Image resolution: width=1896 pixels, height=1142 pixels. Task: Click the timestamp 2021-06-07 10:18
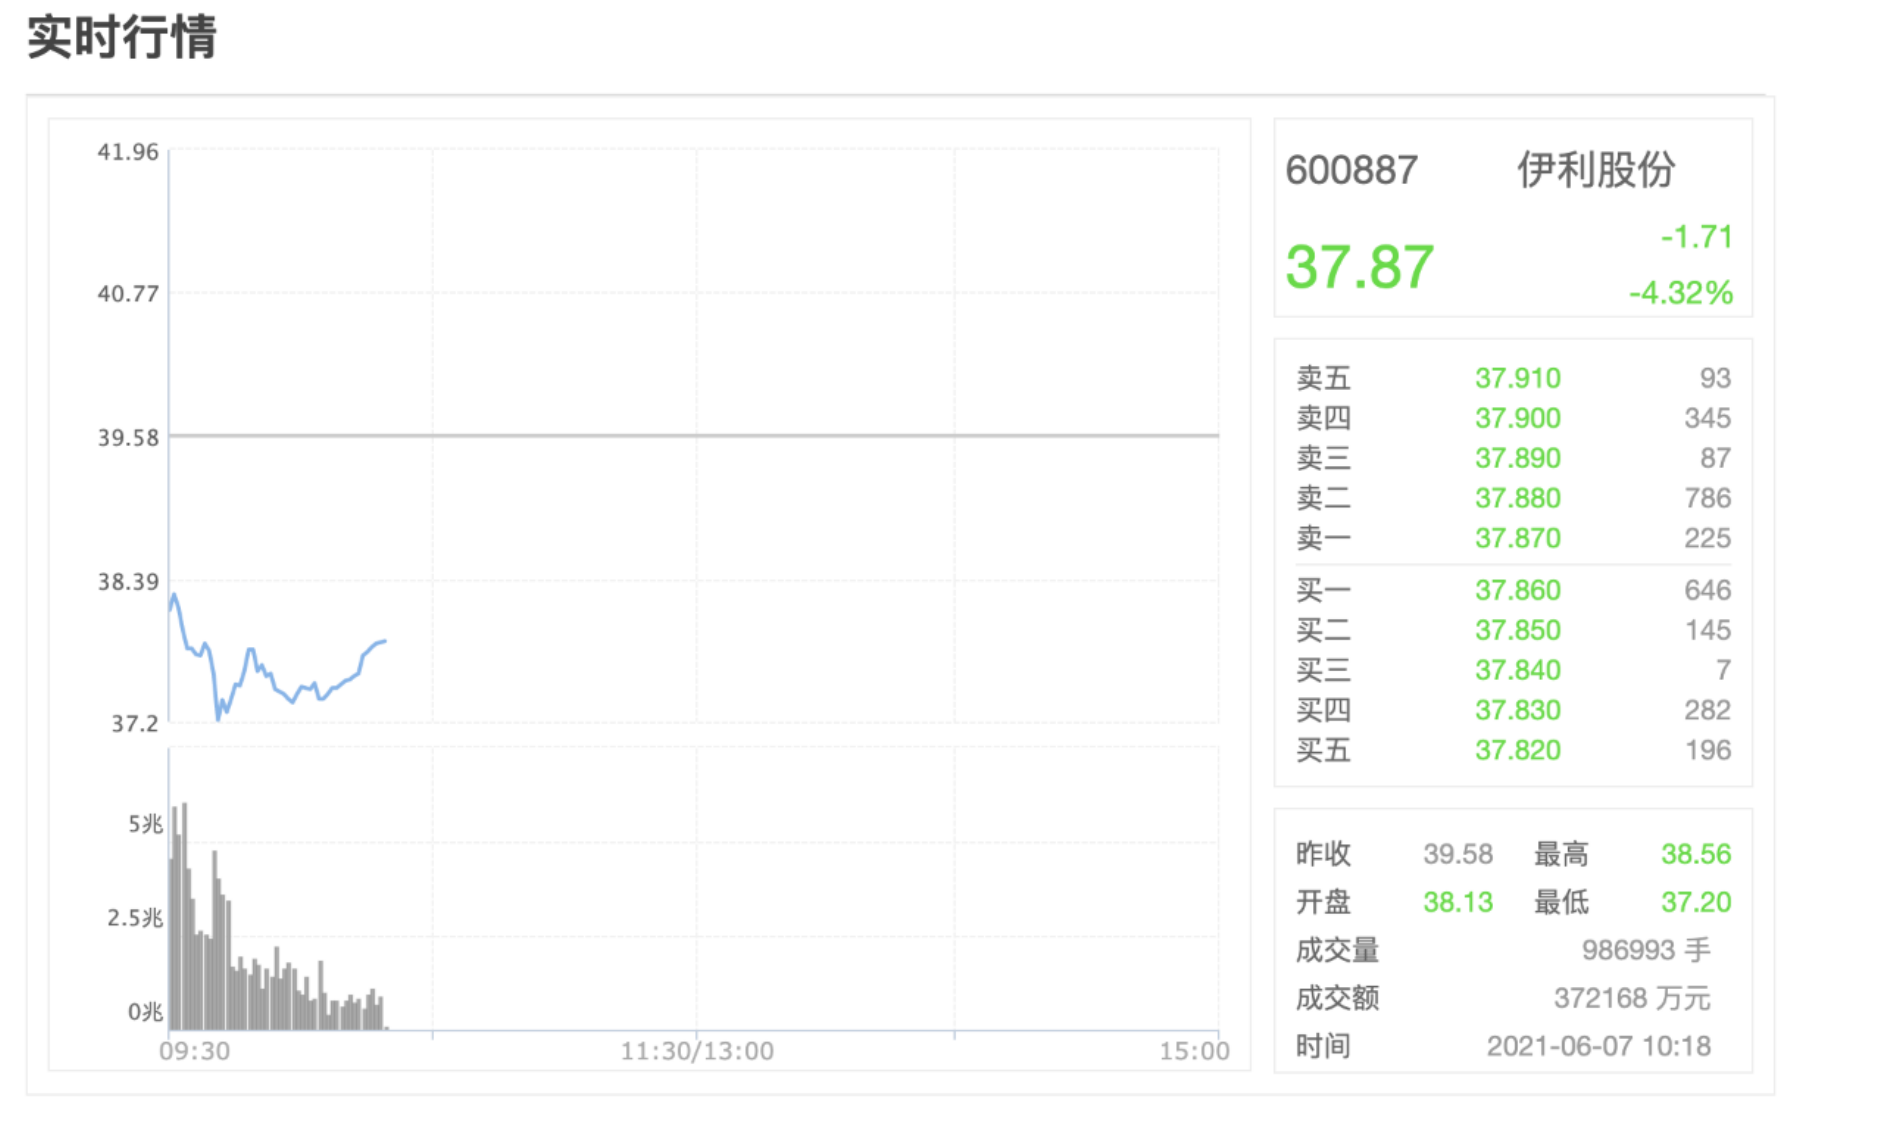point(1598,1046)
